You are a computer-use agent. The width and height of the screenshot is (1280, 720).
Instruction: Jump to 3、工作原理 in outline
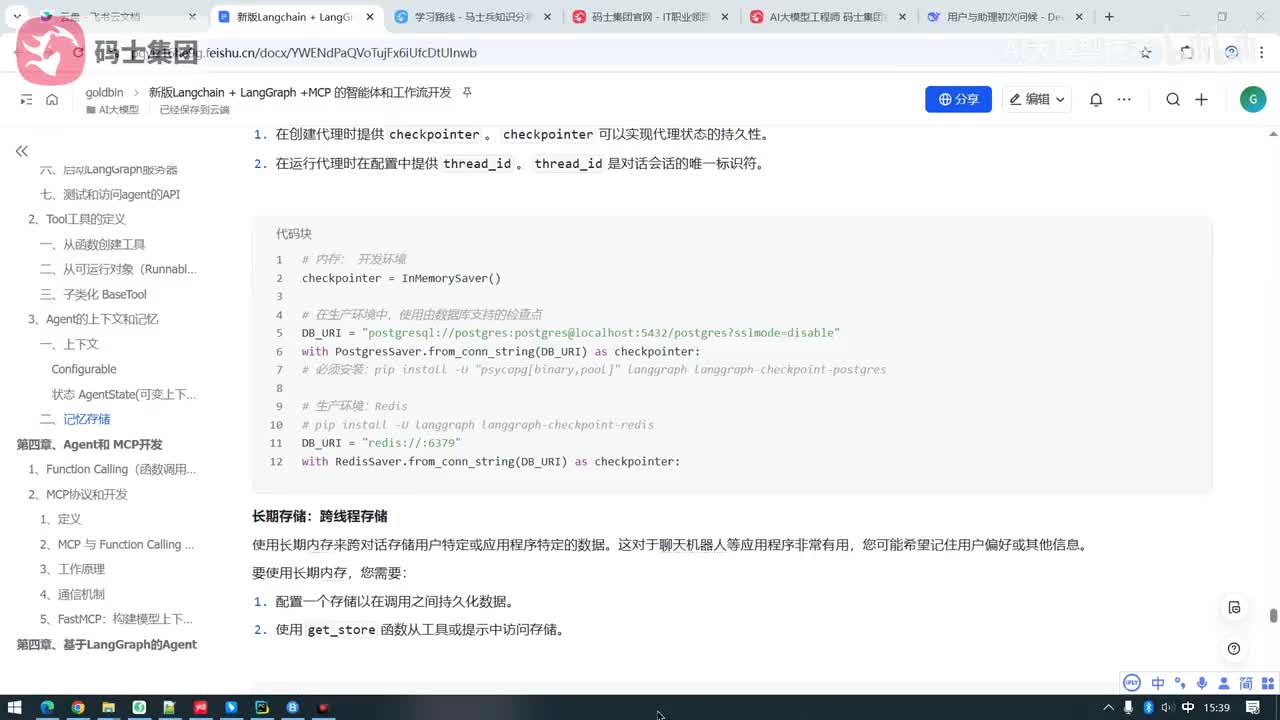pyautogui.click(x=72, y=569)
